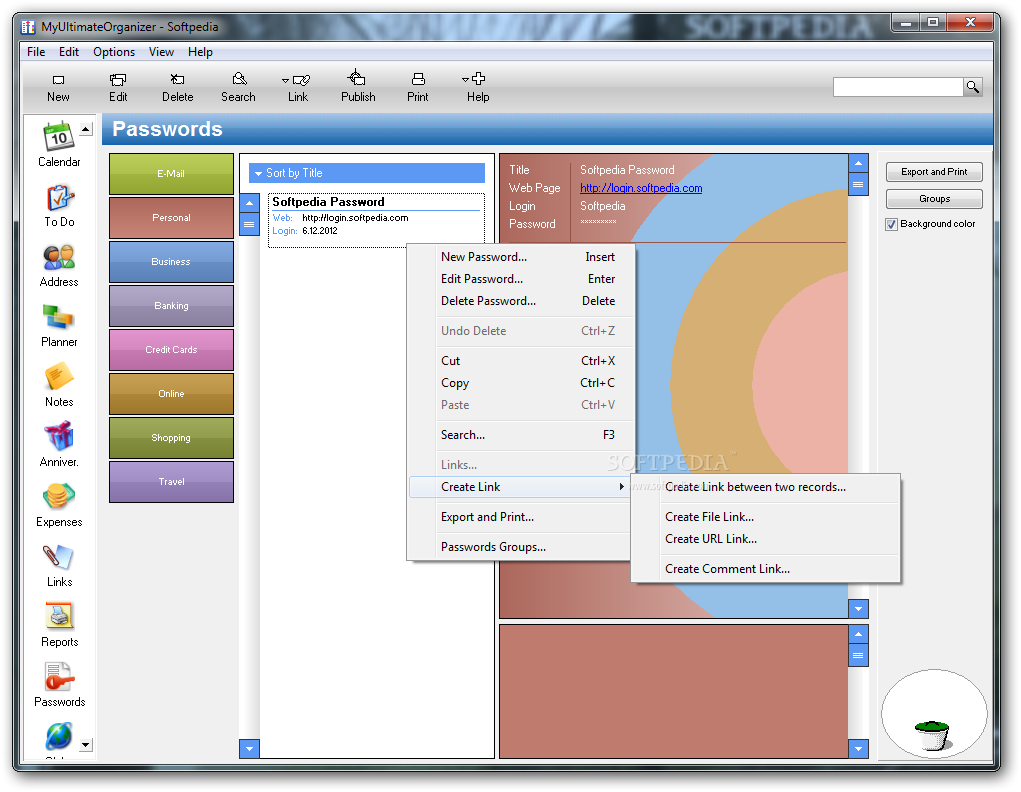Click the MyUltimateOrganizer title bar icon
Viewport: 1021px width, 792px height.
(x=28, y=27)
